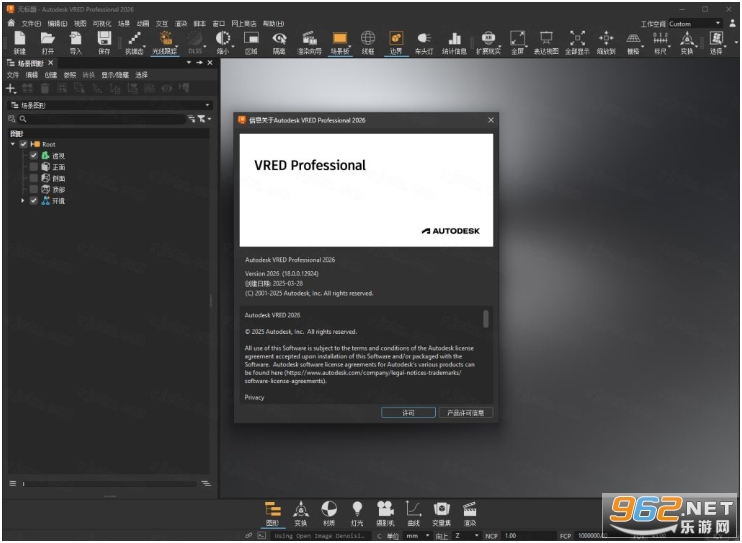Toggle the 顶部 (Top) camera checkbox
This screenshot has height=543, width=742.
34,189
